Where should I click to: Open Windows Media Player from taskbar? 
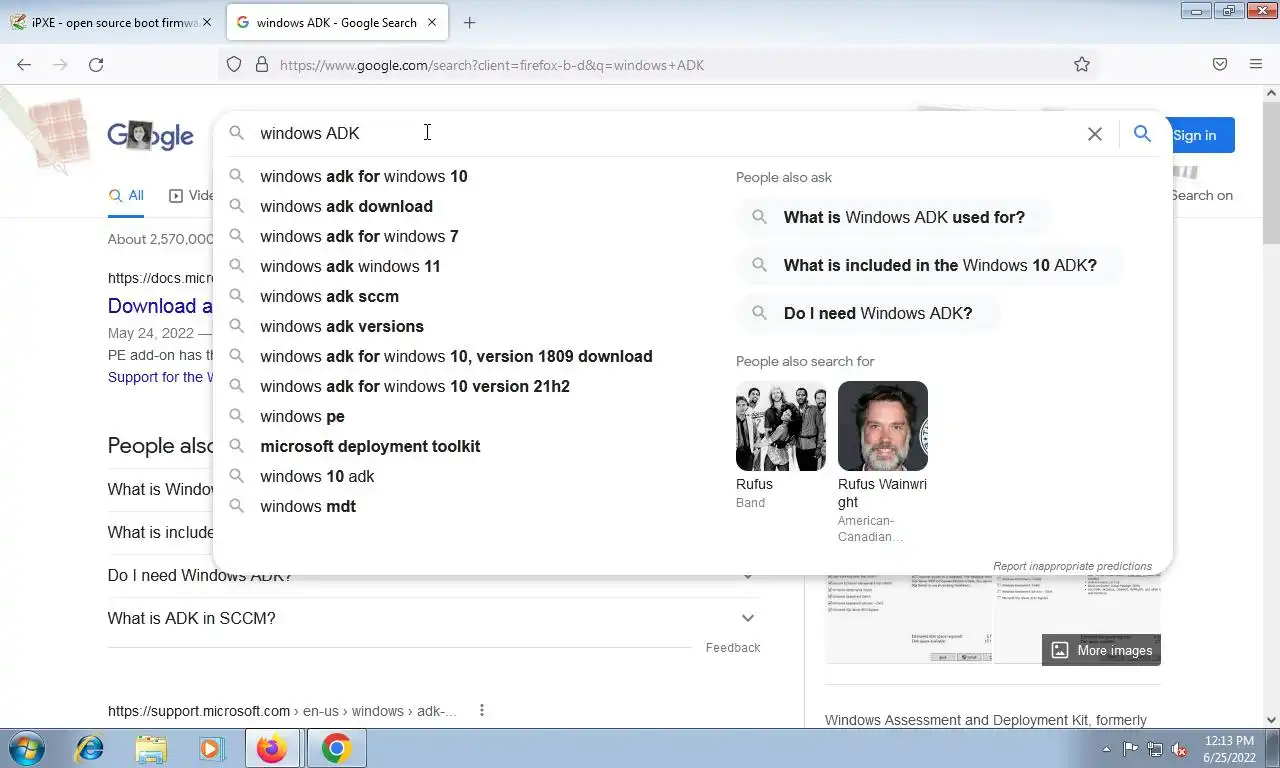211,748
